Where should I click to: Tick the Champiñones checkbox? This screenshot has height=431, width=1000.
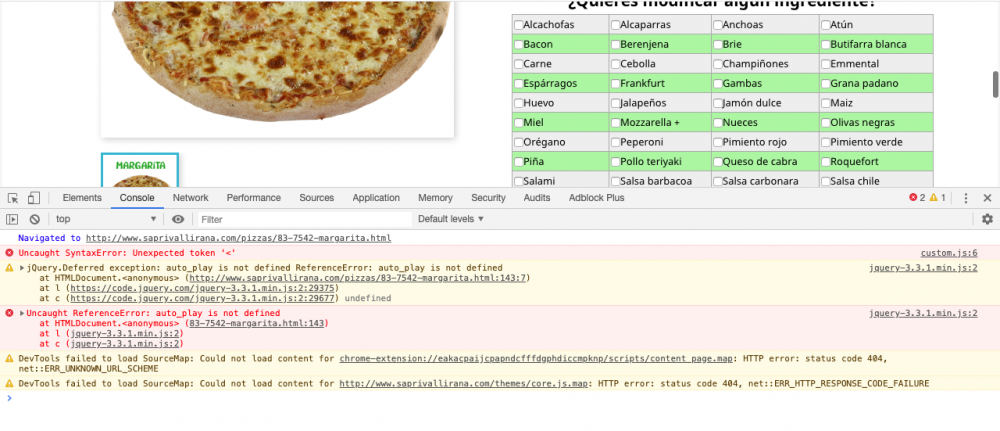tap(718, 64)
